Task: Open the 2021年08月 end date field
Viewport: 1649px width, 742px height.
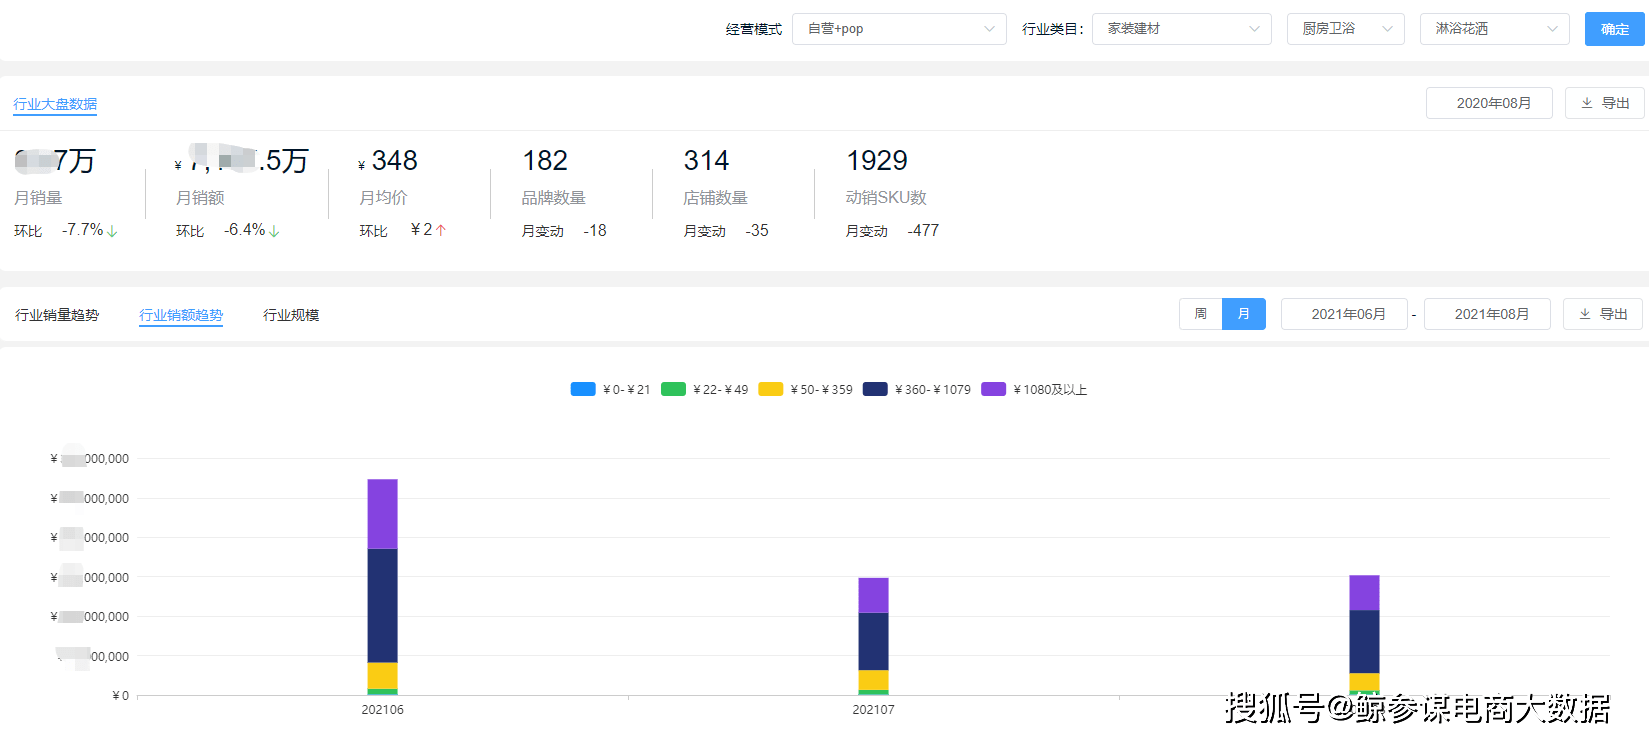Action: 1487,314
